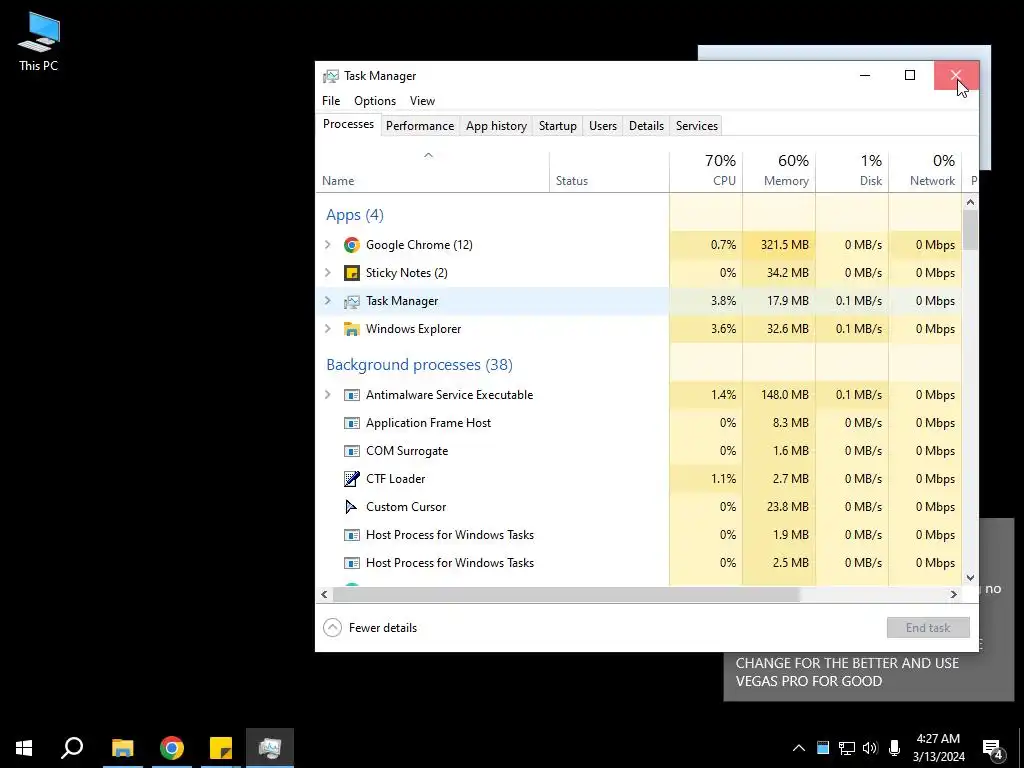Select the first Host Process for Windows Tasks row (1.9 MB)
The image size is (1024, 768).
tap(639, 535)
